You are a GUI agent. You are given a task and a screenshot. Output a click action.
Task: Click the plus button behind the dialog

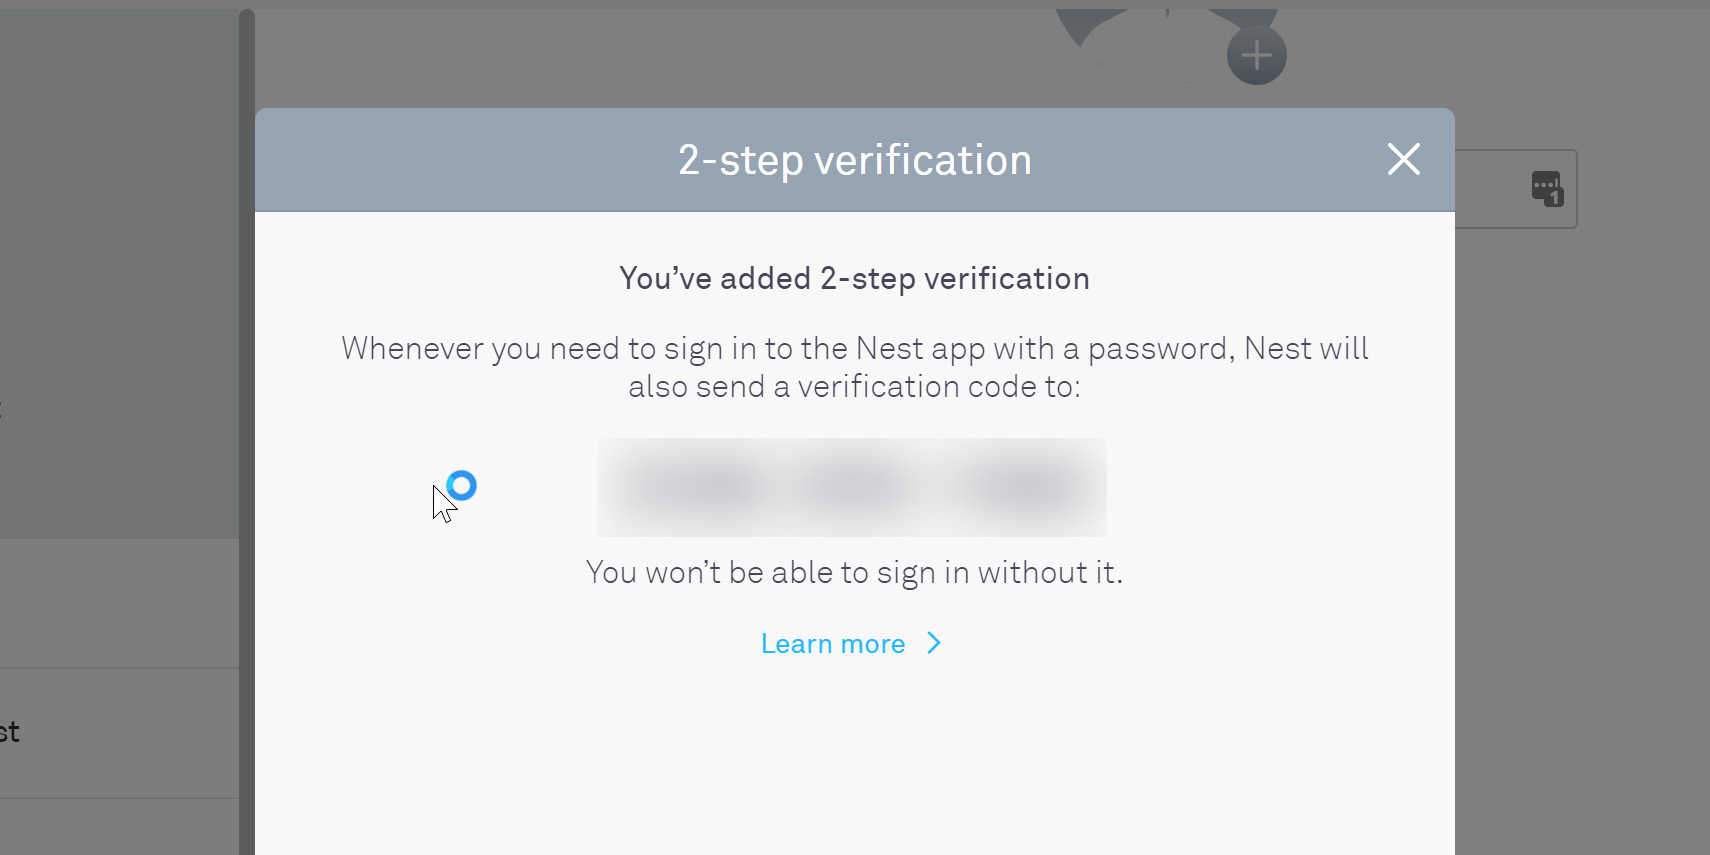[x=1256, y=54]
